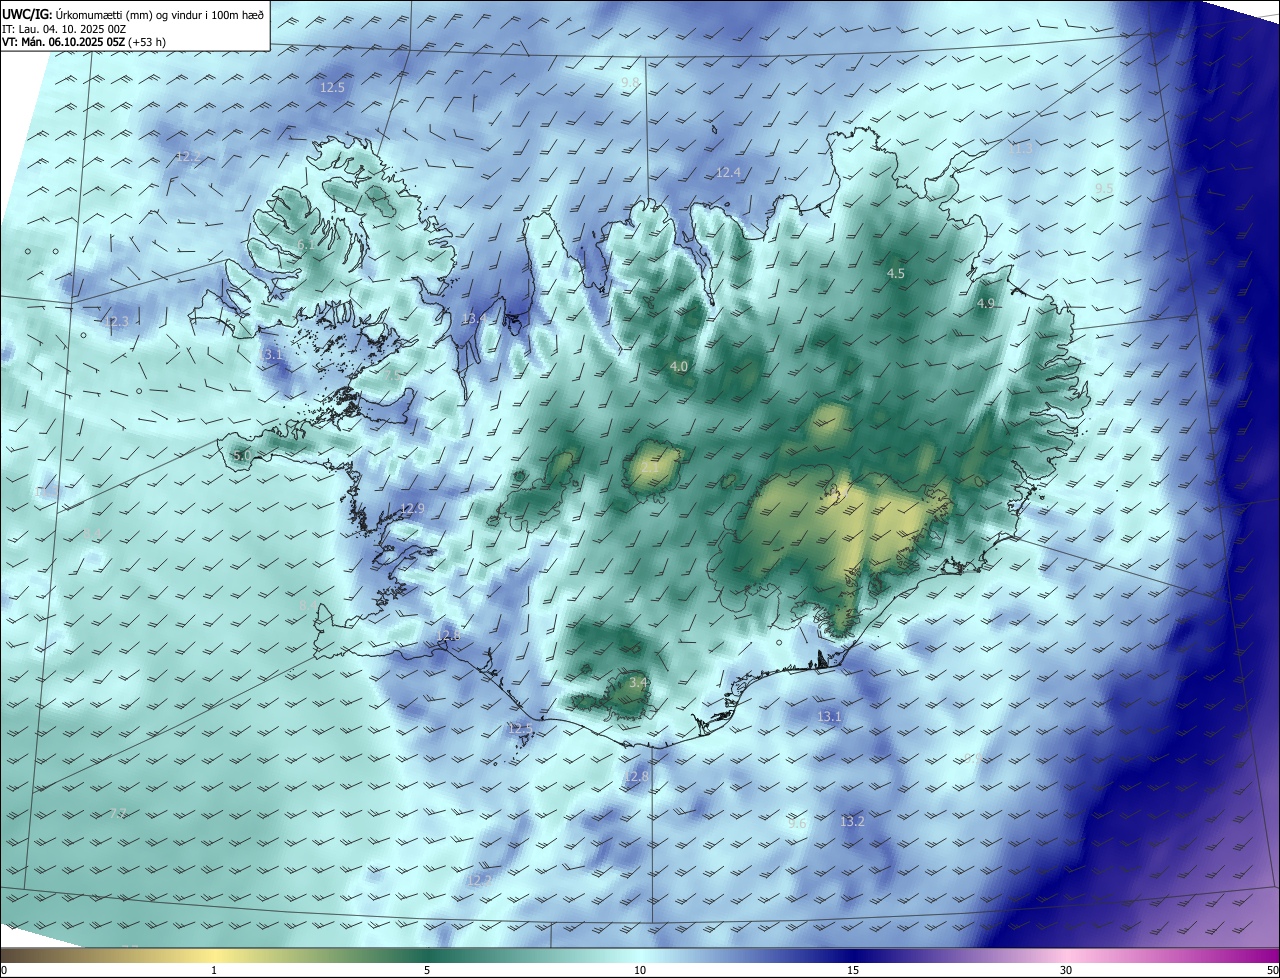Click the 15 tick on the color scale
Image resolution: width=1280 pixels, height=978 pixels.
pos(853,970)
